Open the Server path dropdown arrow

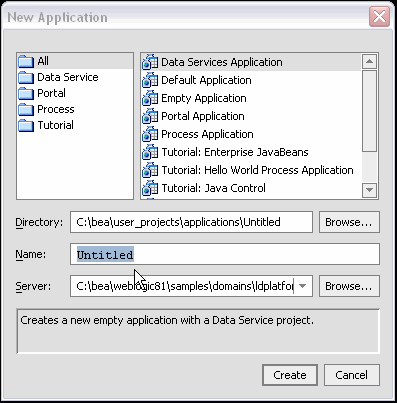(x=303, y=286)
